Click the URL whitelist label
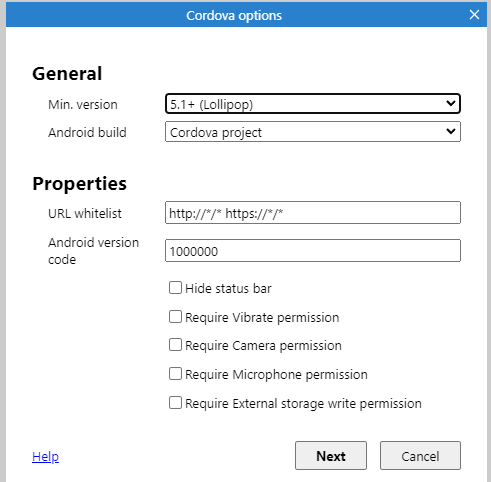Image resolution: width=491 pixels, height=482 pixels. pyautogui.click(x=85, y=213)
